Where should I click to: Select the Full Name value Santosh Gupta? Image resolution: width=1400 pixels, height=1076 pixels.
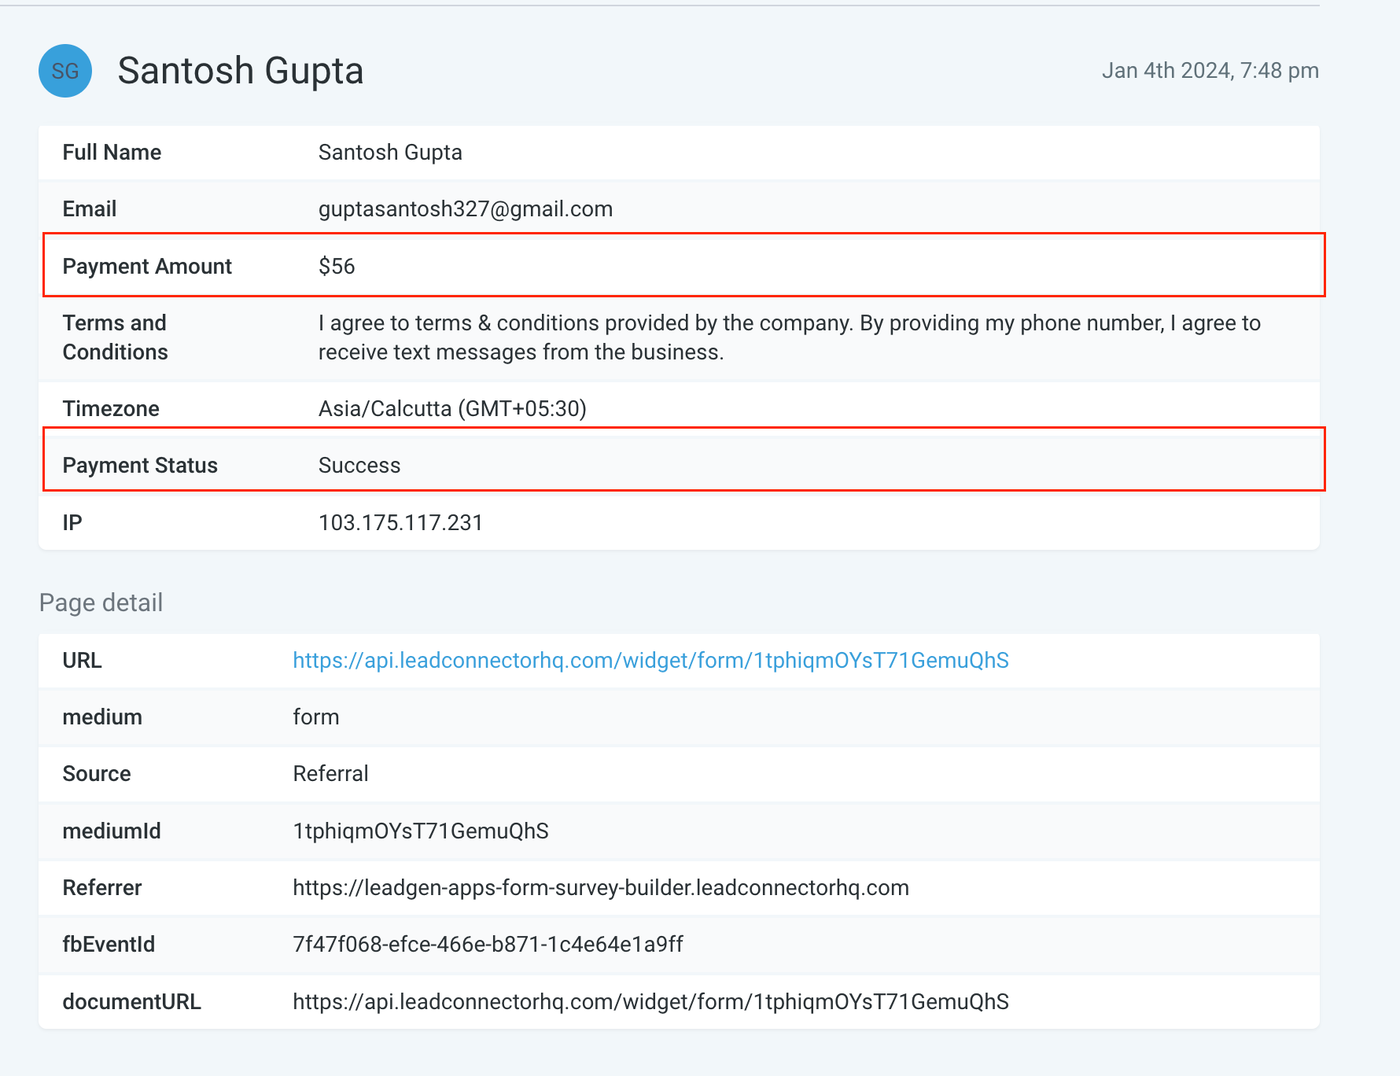tap(390, 153)
